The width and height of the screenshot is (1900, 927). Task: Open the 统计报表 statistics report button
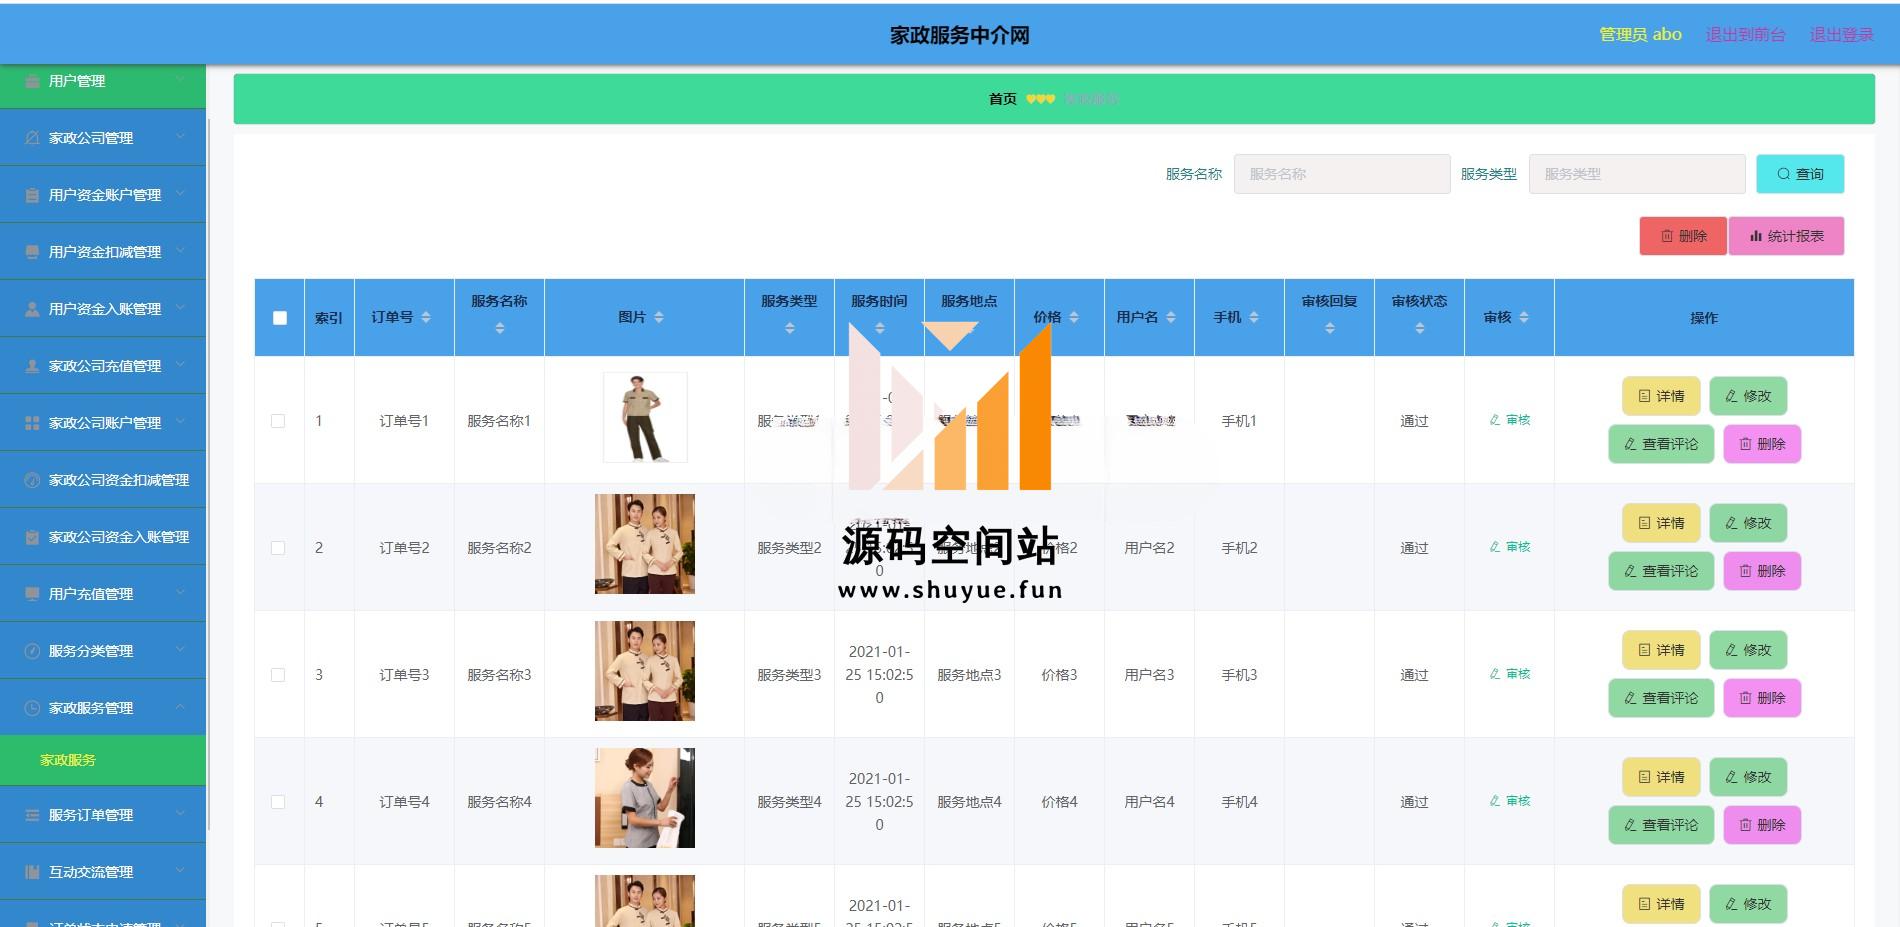1786,236
